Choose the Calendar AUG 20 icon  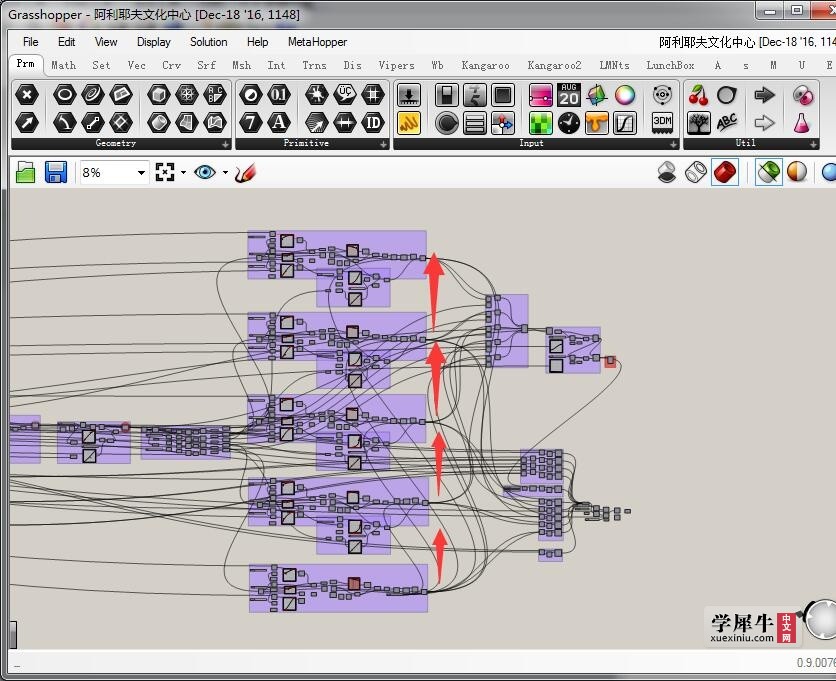[x=568, y=95]
